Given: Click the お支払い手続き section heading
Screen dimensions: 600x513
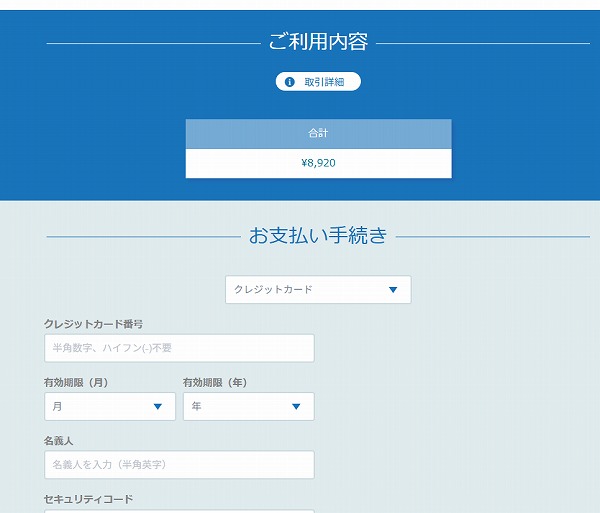Looking at the screenshot, I should pyautogui.click(x=318, y=236).
